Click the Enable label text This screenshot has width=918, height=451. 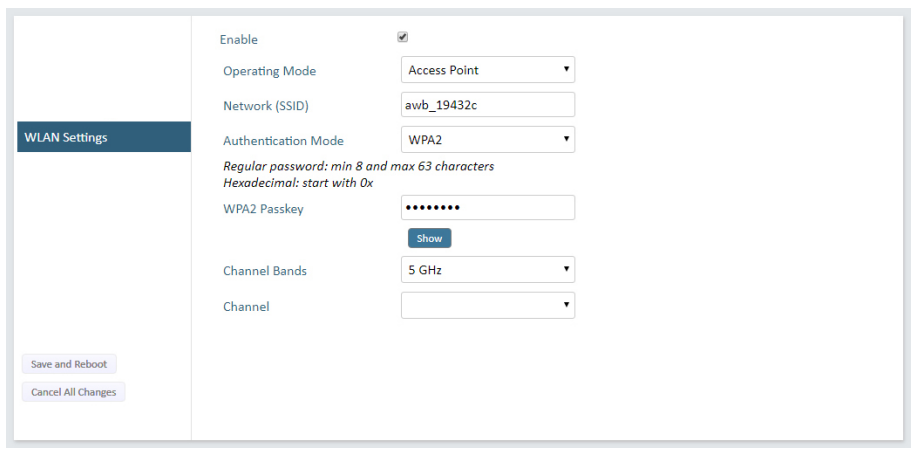[238, 40]
